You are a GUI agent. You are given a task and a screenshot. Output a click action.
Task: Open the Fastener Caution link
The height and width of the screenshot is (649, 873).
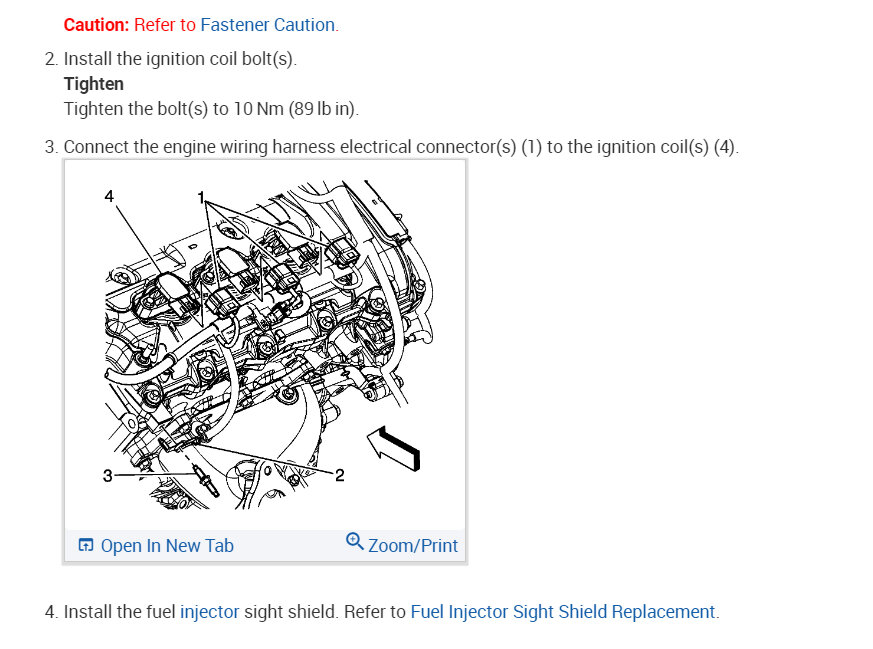click(x=267, y=25)
